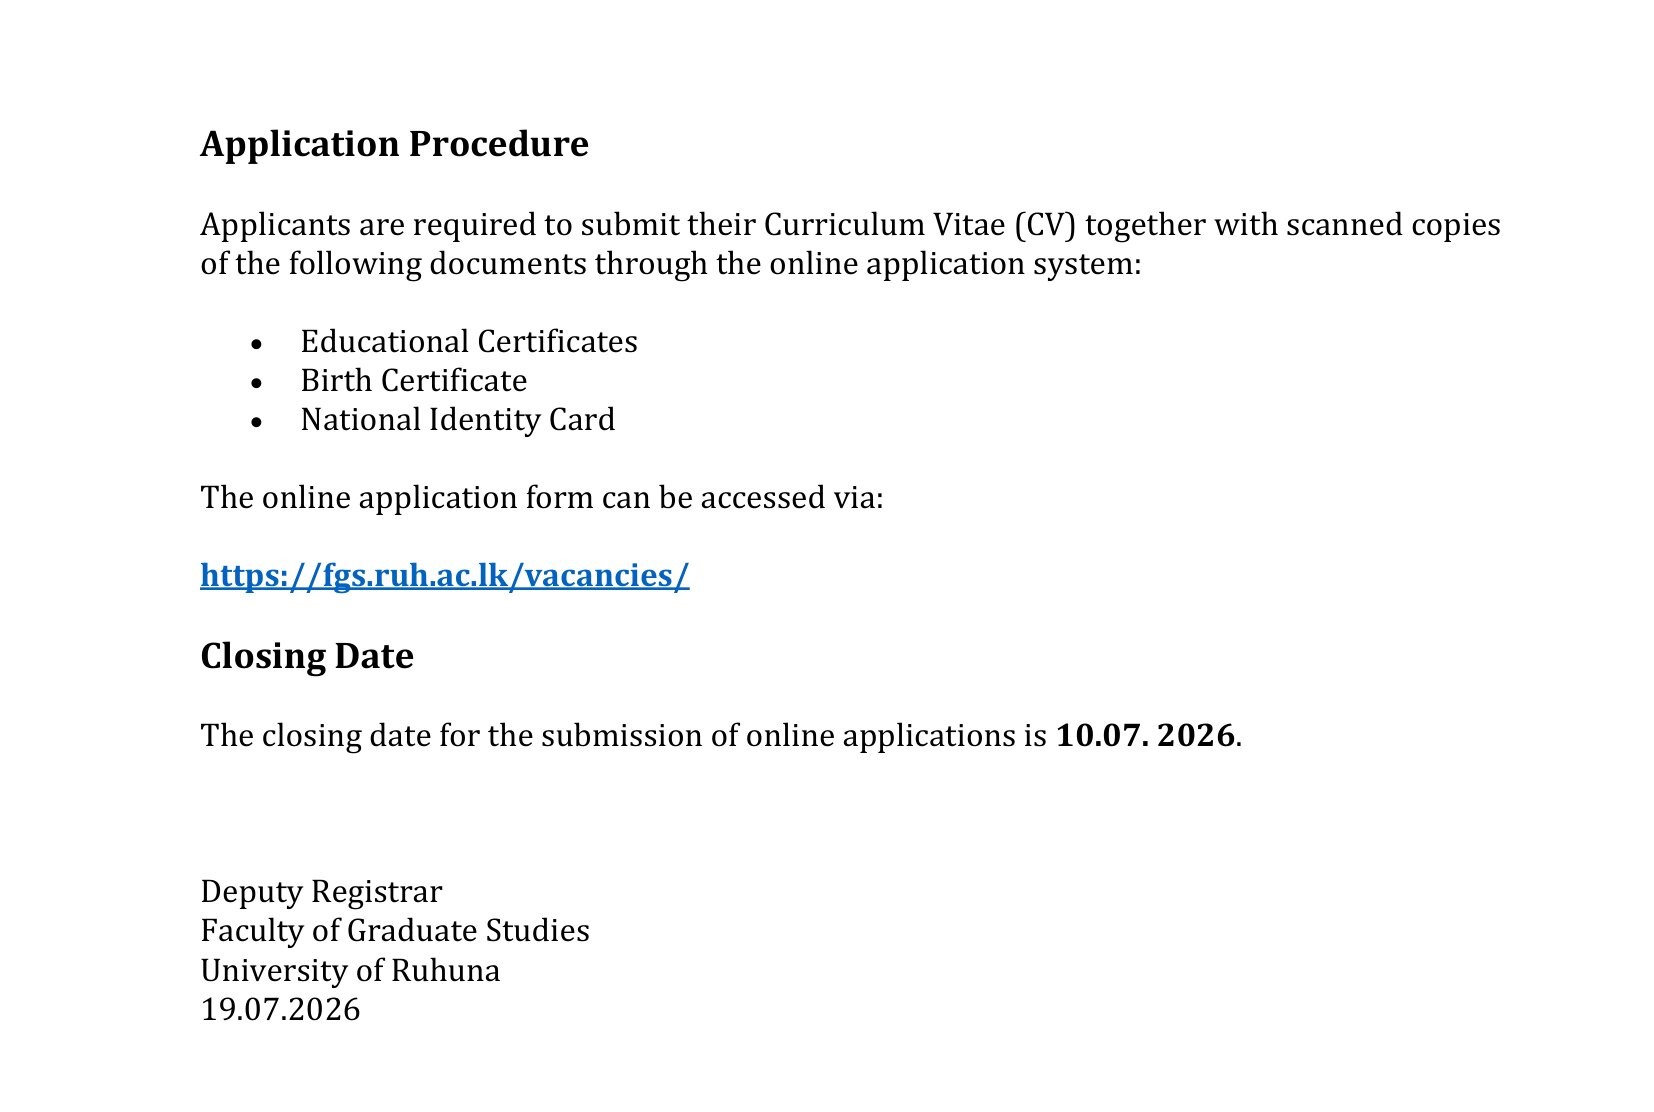Screen dimensions: 1654x1112
Task: Click the Deputy Registrar signature line
Action: pos(321,892)
